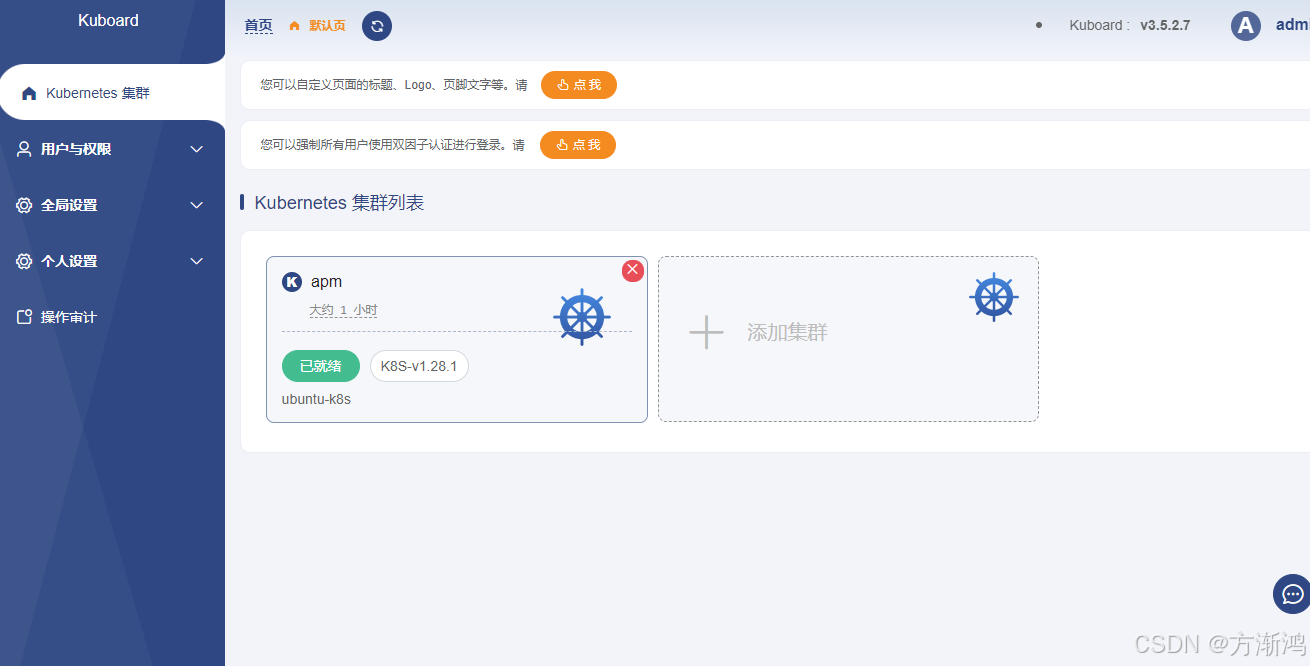
Task: Click 点我 button for two-factor authentication
Action: [578, 145]
